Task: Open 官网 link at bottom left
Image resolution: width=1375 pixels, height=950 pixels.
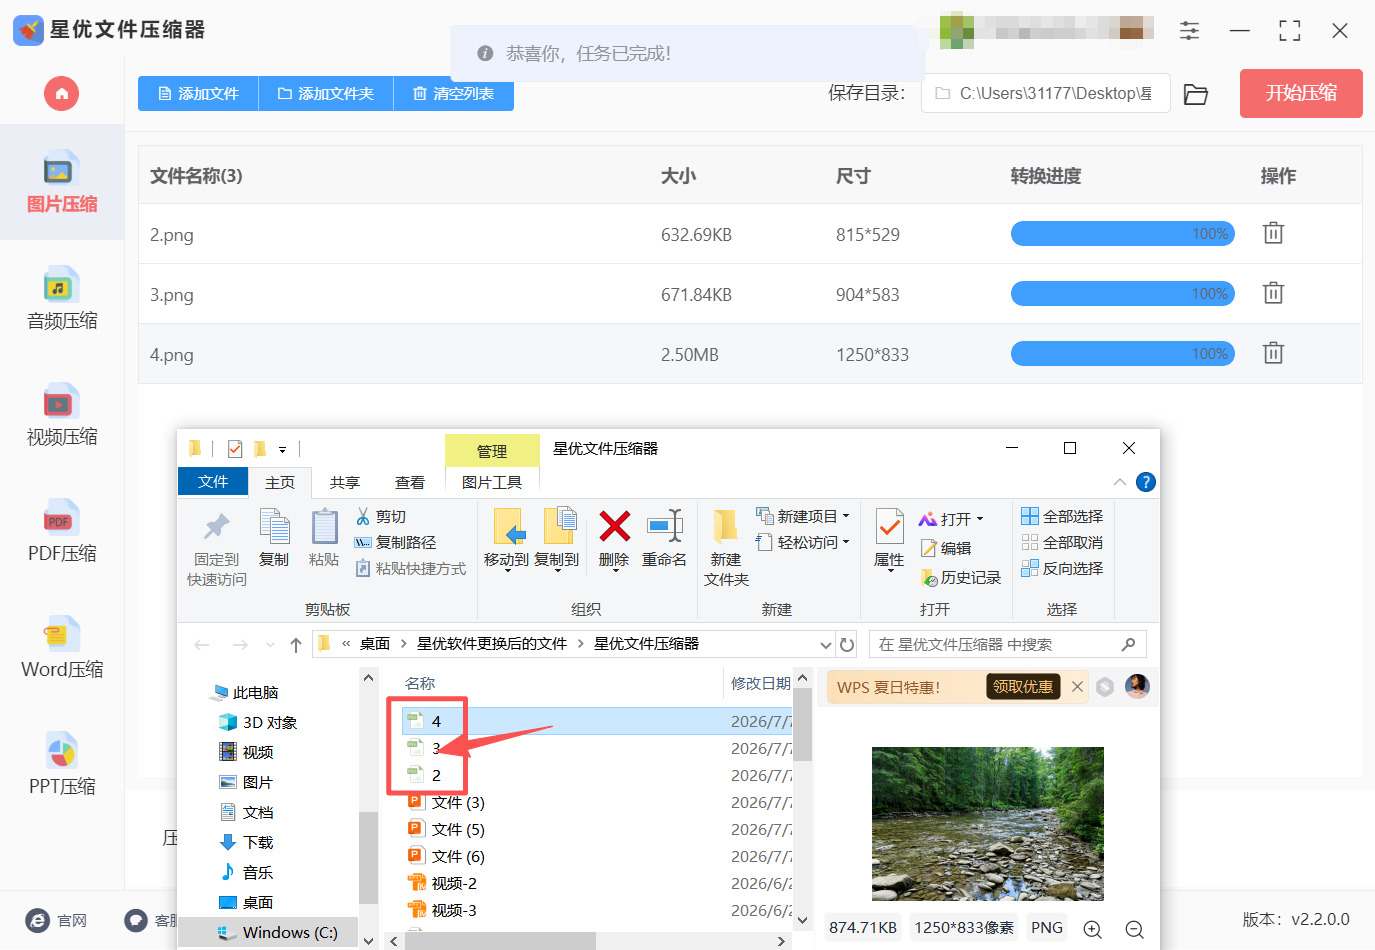Action: (56, 921)
